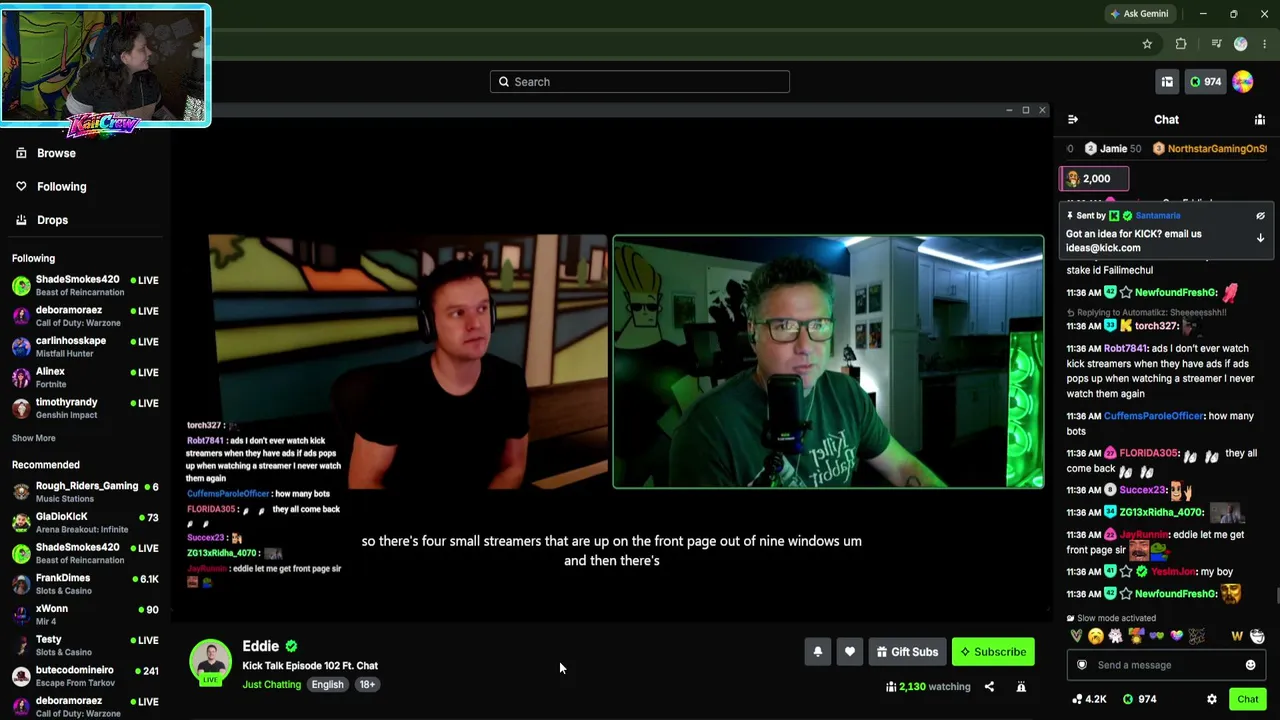Toggle the follow heart button for Eddie

click(x=850, y=652)
